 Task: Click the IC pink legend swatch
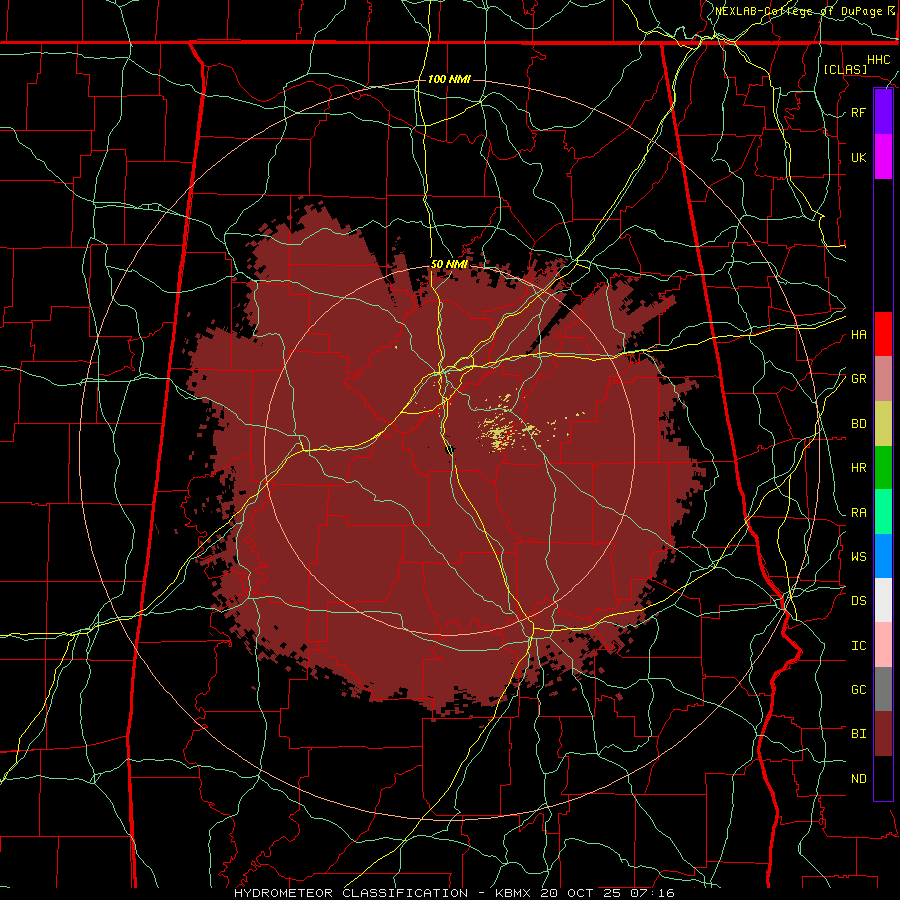pos(883,645)
